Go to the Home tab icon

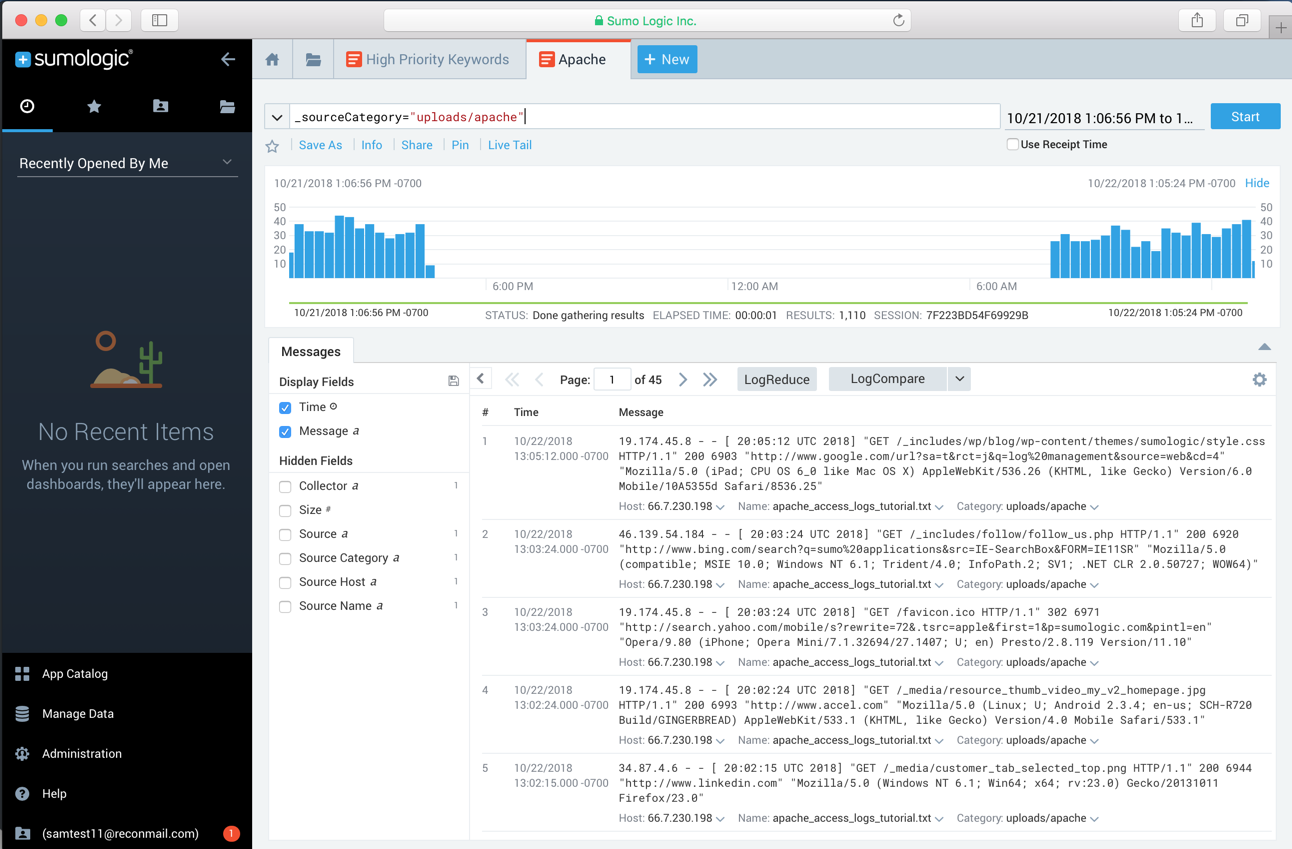[x=272, y=60]
